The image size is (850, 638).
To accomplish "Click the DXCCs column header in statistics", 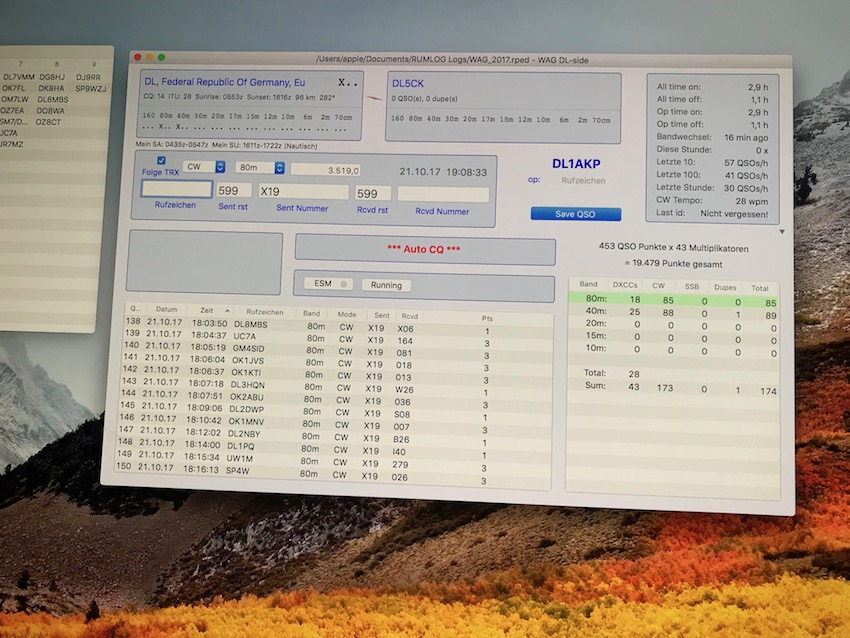I will (624, 285).
